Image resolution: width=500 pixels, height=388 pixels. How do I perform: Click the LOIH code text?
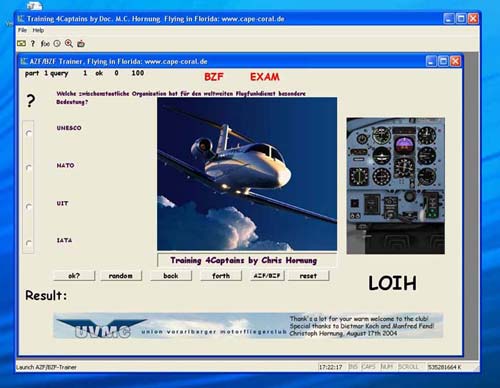[392, 283]
